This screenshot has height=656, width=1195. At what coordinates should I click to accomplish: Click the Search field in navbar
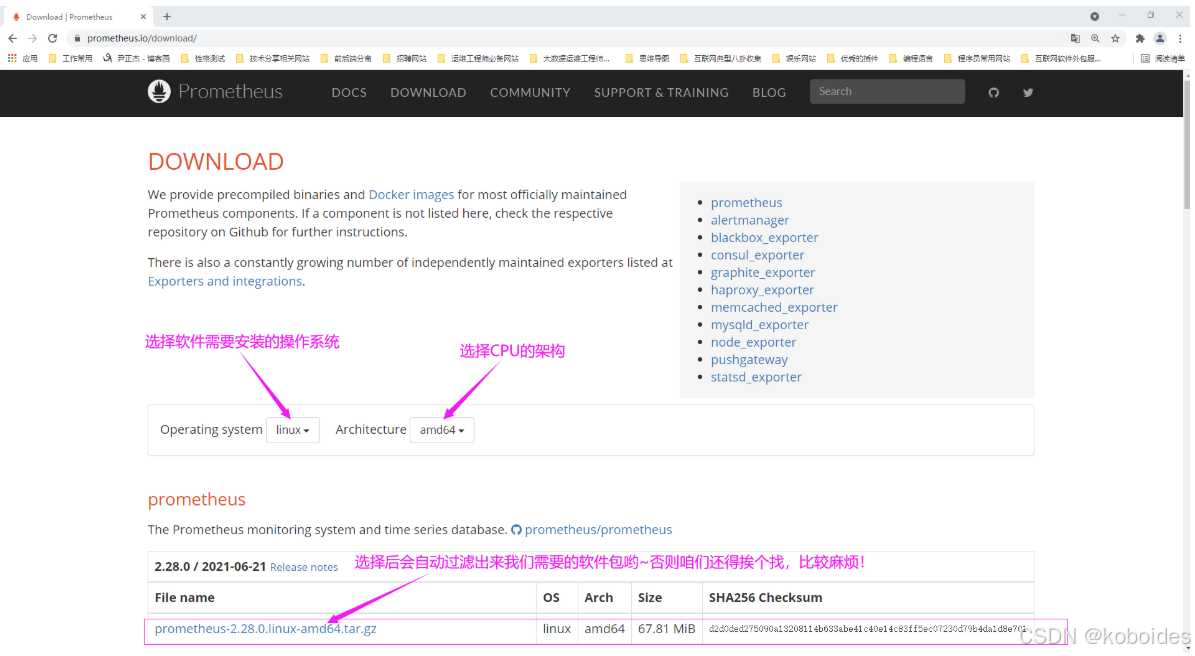pyautogui.click(x=887, y=91)
